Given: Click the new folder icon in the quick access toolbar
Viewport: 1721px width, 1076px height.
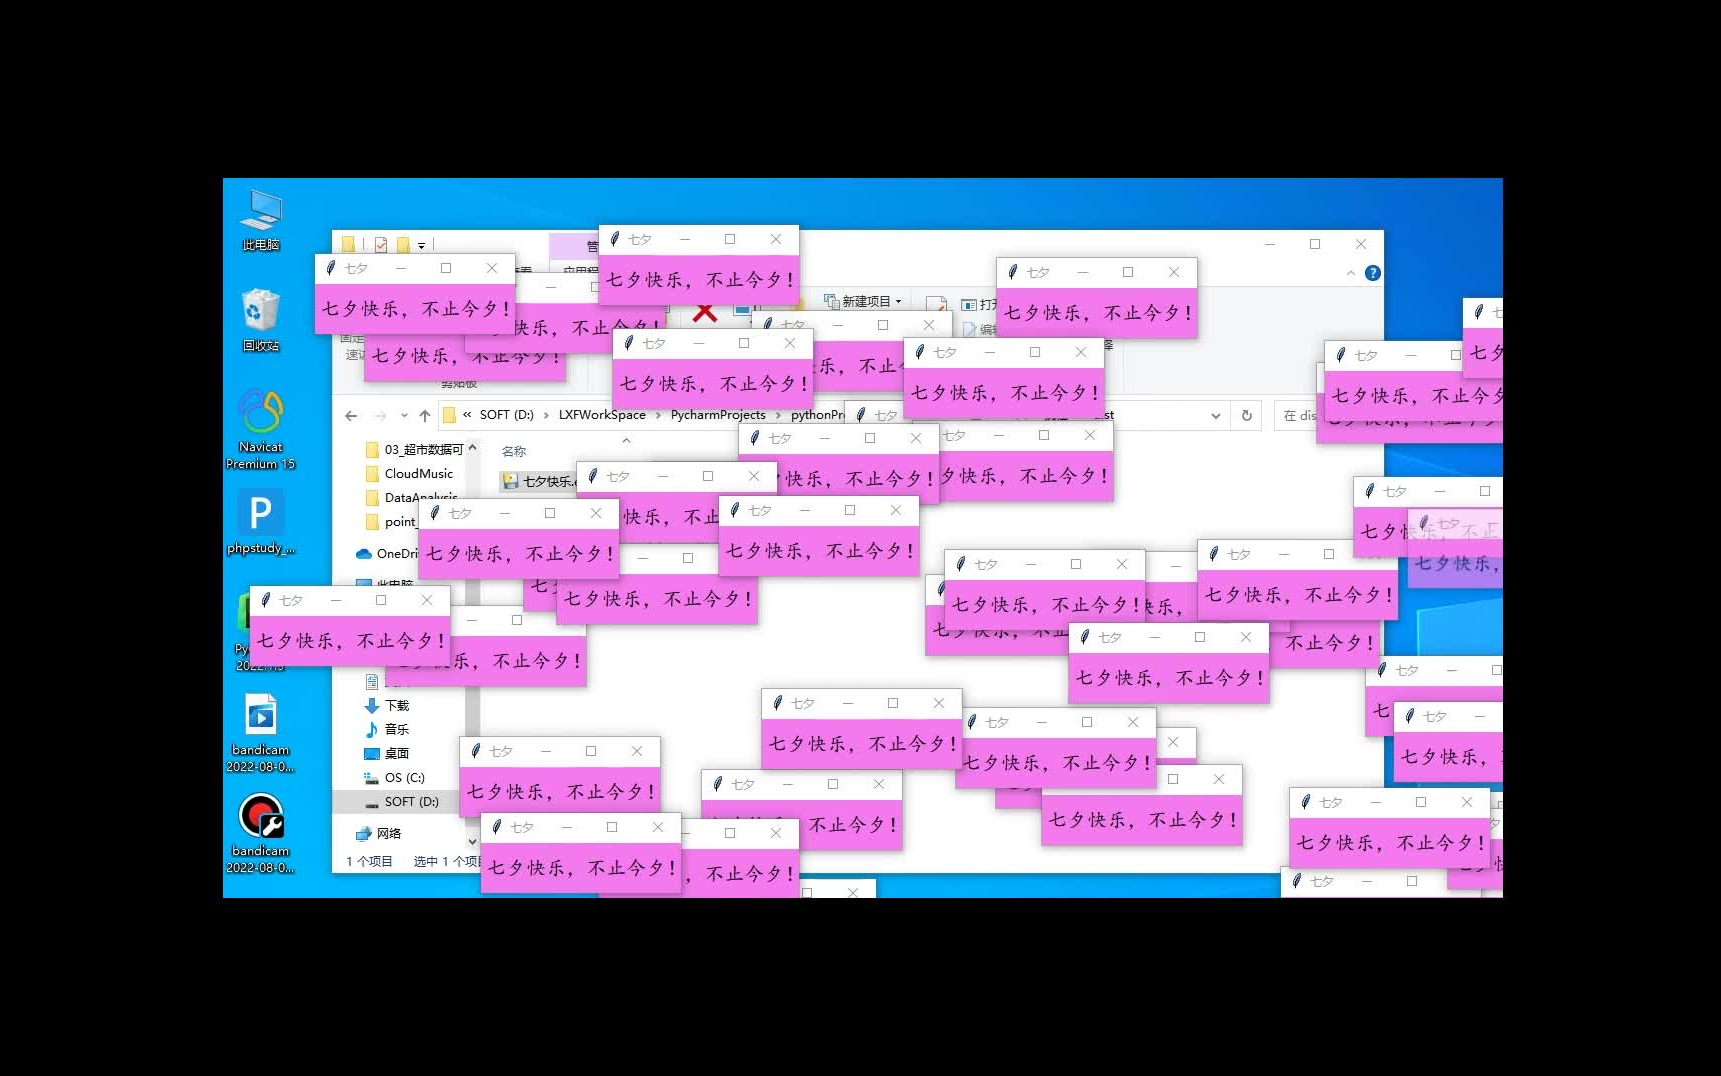Looking at the screenshot, I should coord(403,244).
